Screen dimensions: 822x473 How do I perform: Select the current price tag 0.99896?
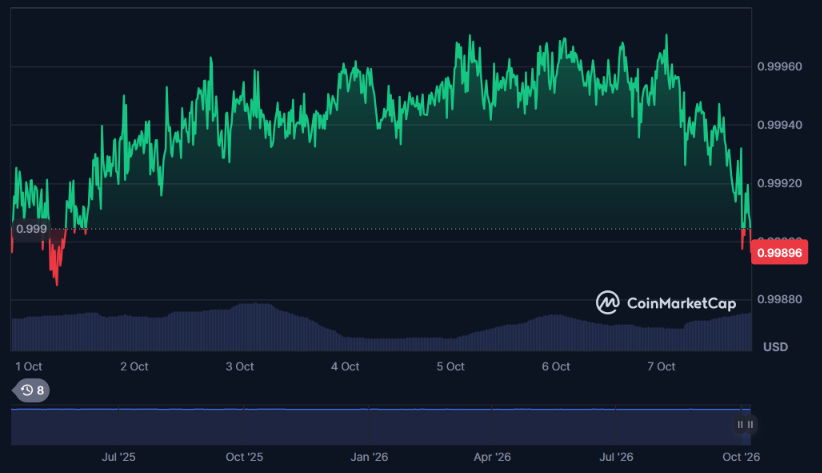coord(780,252)
